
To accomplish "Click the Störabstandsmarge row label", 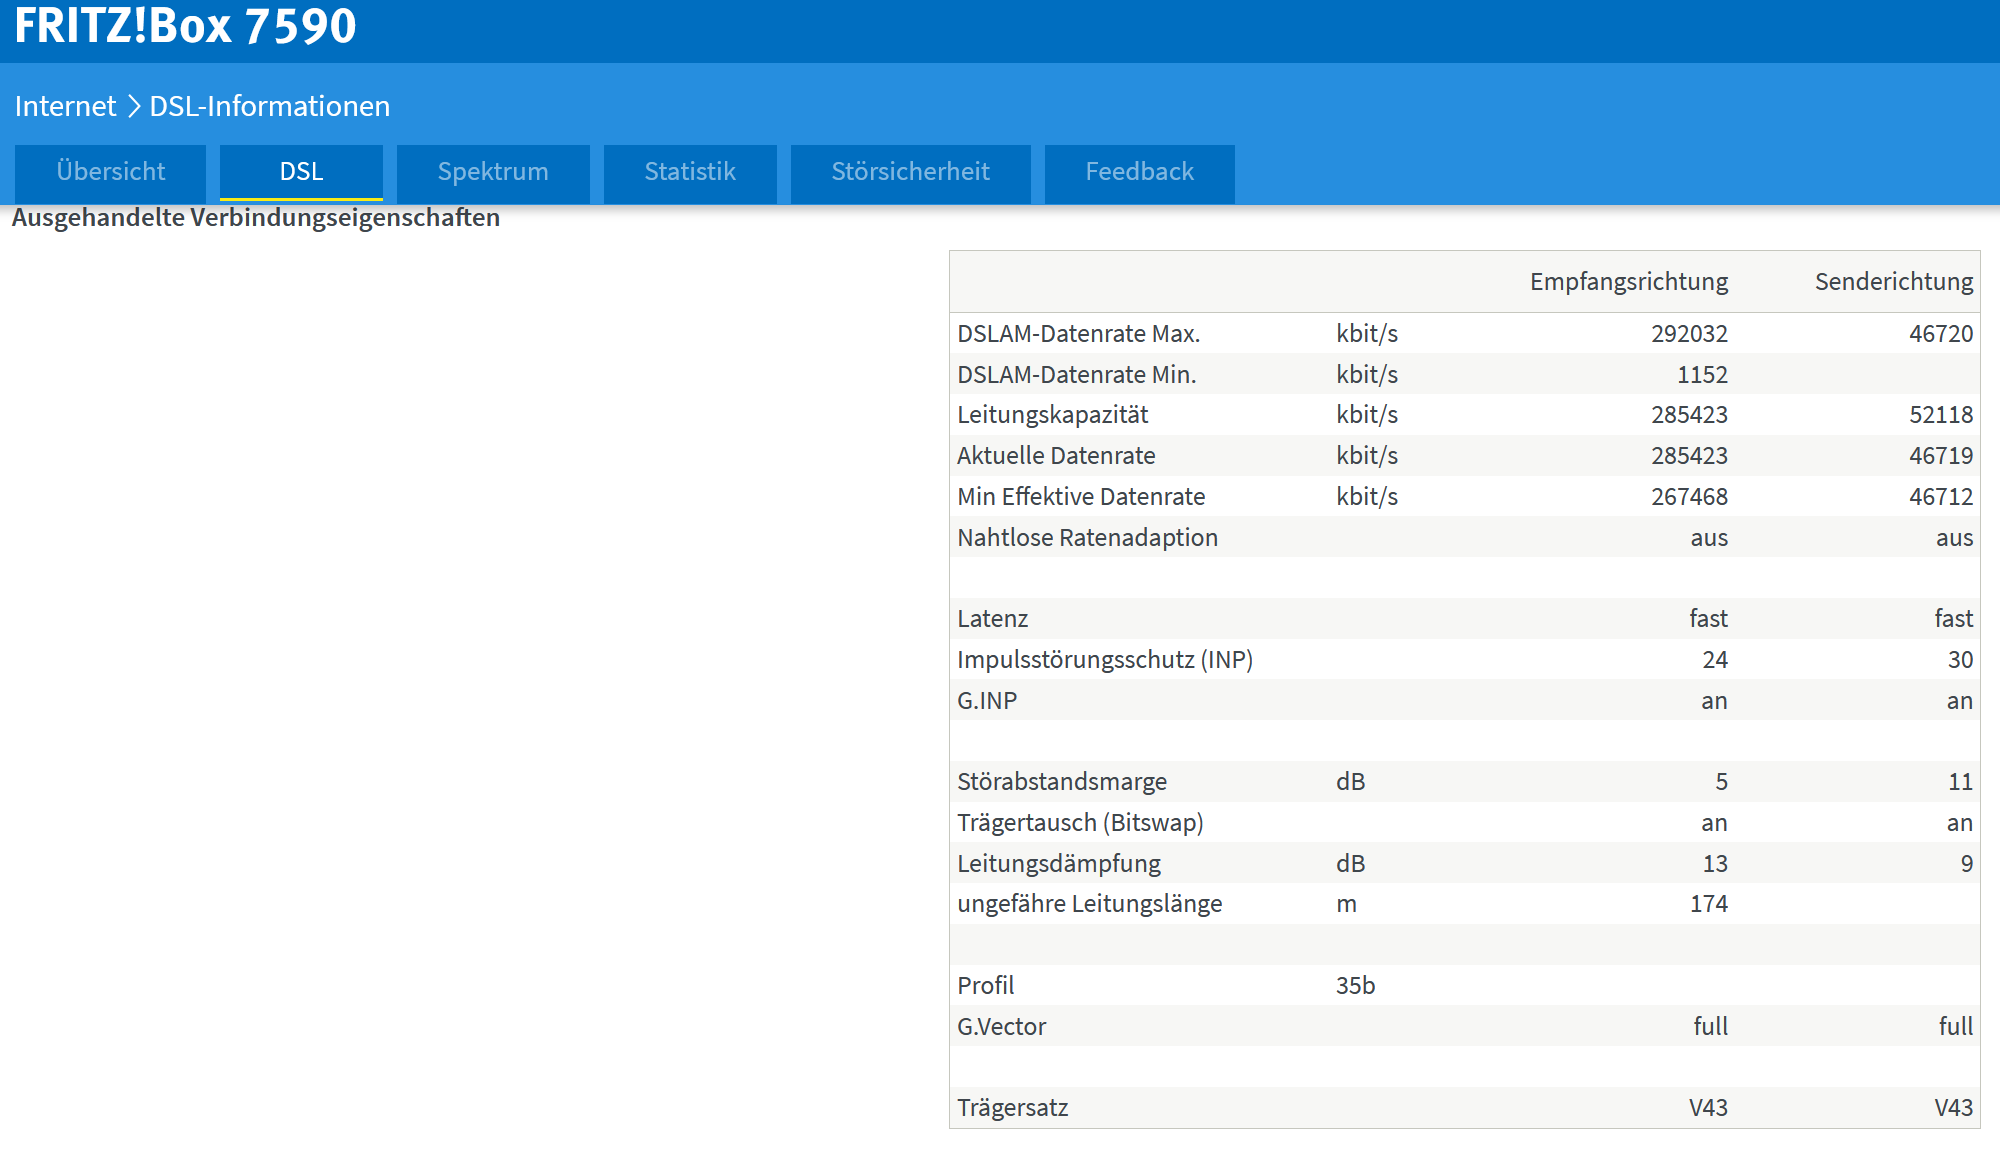I will [1061, 782].
